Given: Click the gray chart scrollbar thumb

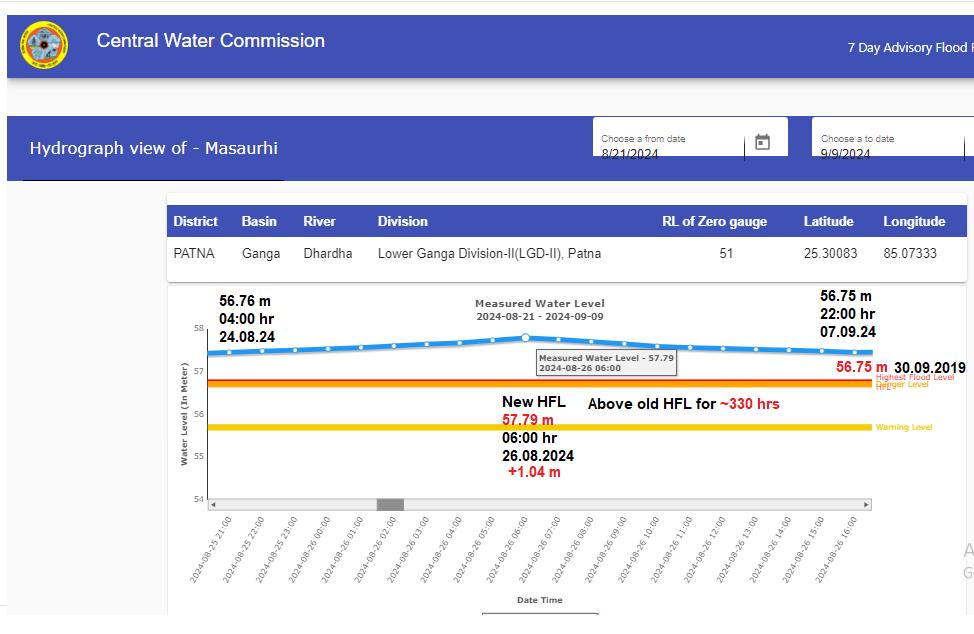Looking at the screenshot, I should click(x=390, y=505).
